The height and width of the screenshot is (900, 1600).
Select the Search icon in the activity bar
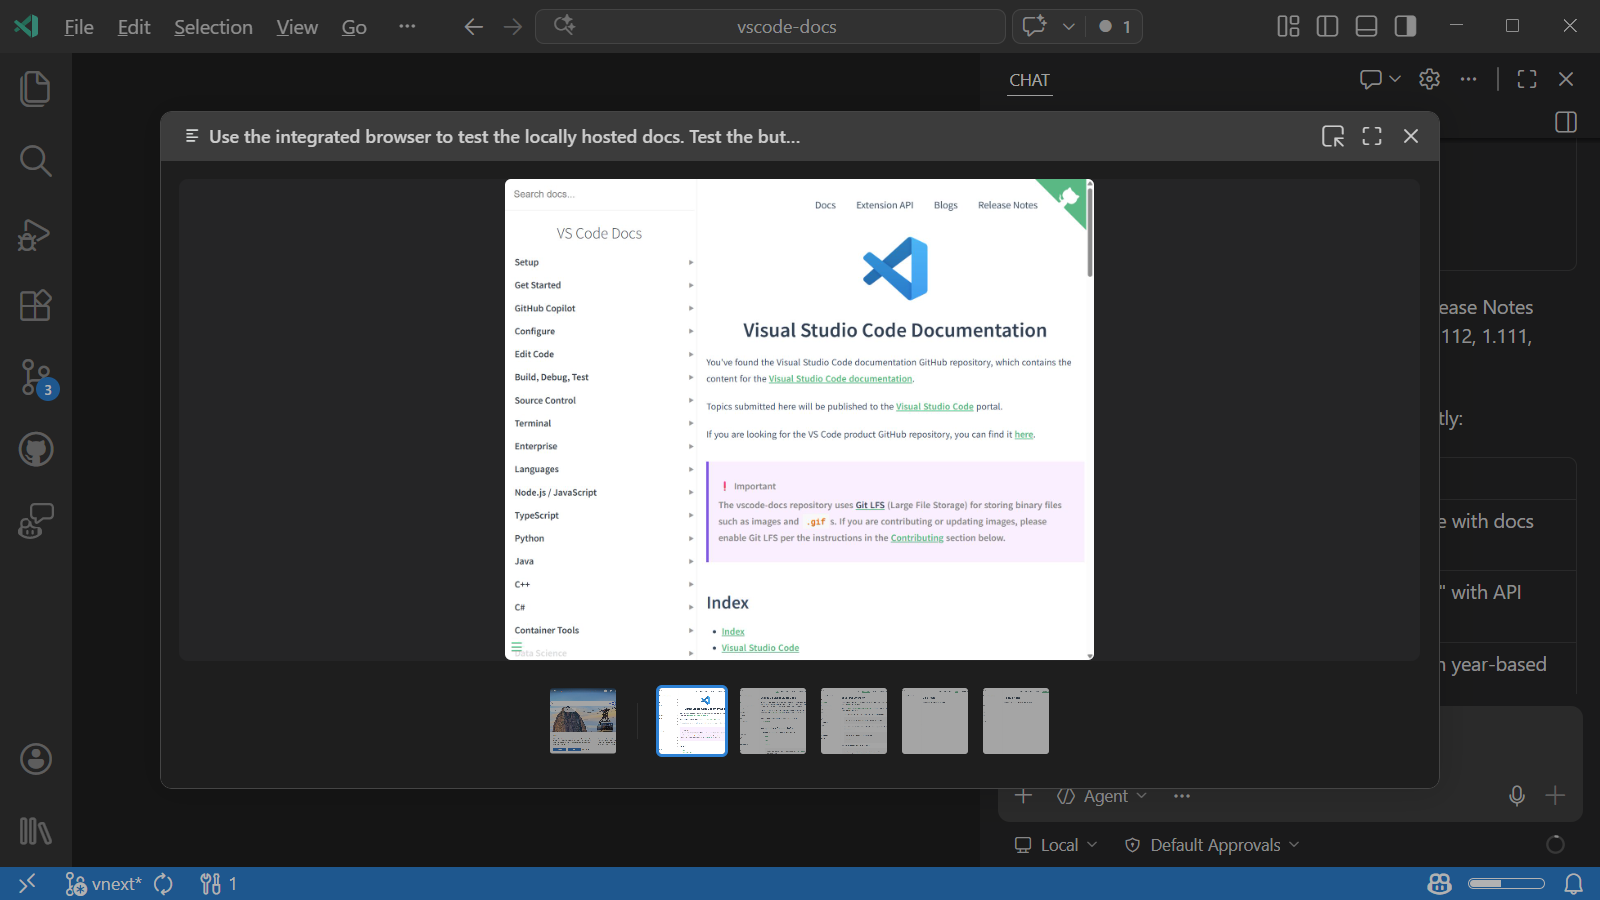pyautogui.click(x=36, y=160)
